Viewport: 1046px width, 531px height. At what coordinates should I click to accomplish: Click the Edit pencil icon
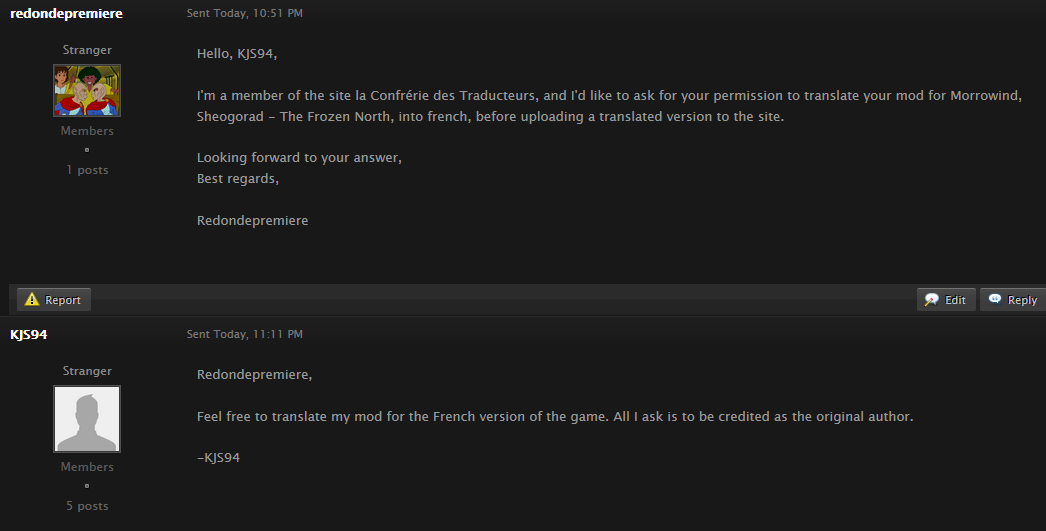tap(931, 300)
